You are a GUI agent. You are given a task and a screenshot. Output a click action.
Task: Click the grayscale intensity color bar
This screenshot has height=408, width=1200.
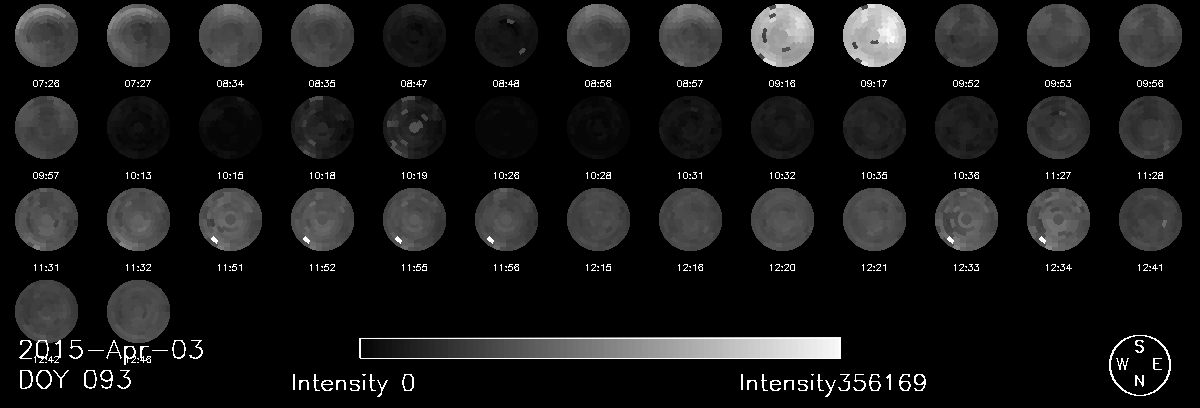coord(599,348)
